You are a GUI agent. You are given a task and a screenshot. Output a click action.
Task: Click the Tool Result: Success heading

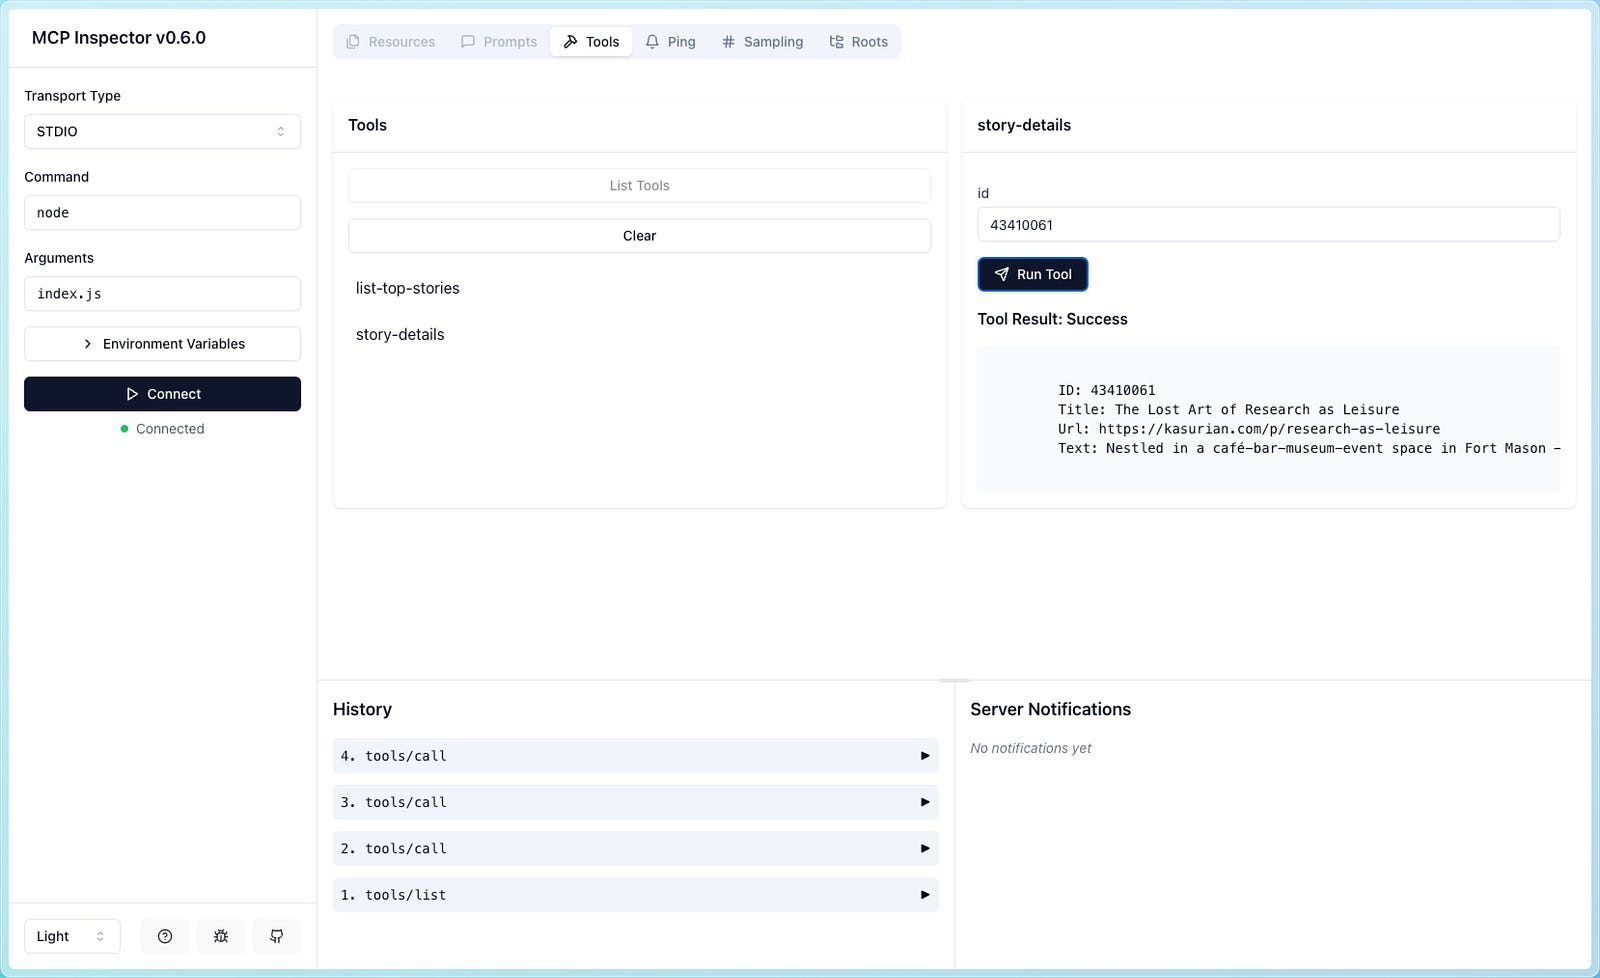1052,319
